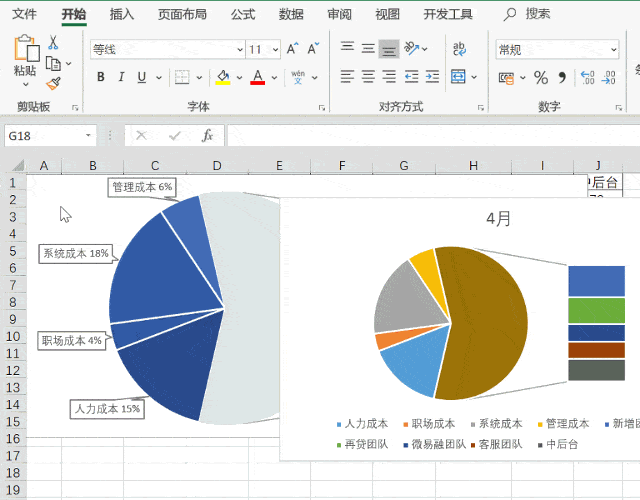Viewport: 640px width, 500px height.
Task: Open the font name dropdown 等线
Action: 240,50
